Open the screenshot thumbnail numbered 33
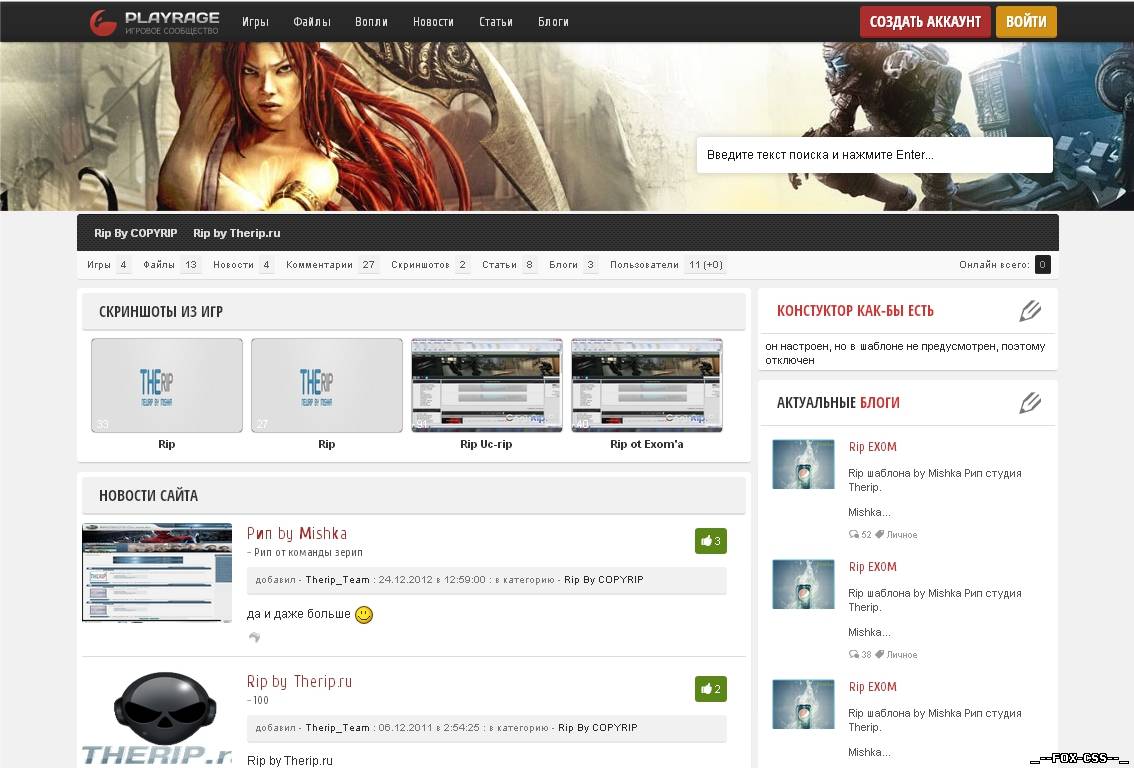 click(167, 385)
